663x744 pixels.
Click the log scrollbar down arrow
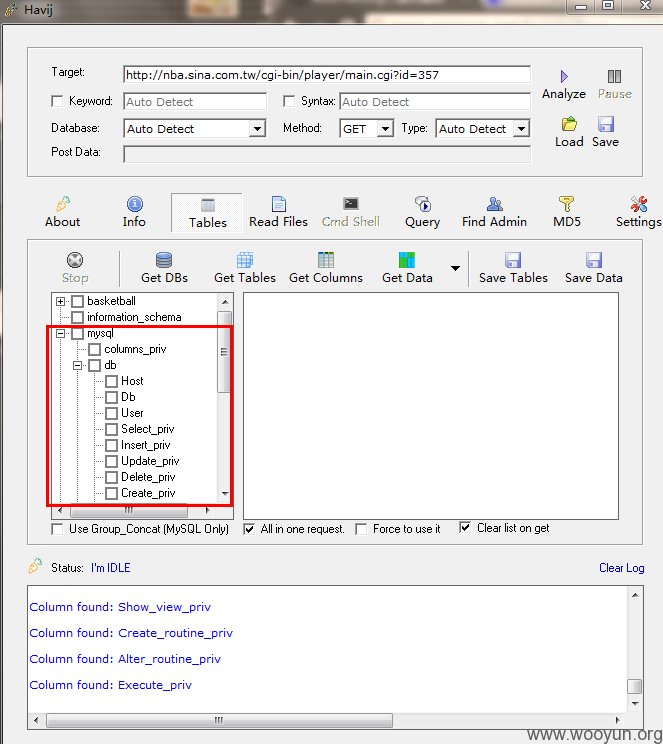coord(635,704)
